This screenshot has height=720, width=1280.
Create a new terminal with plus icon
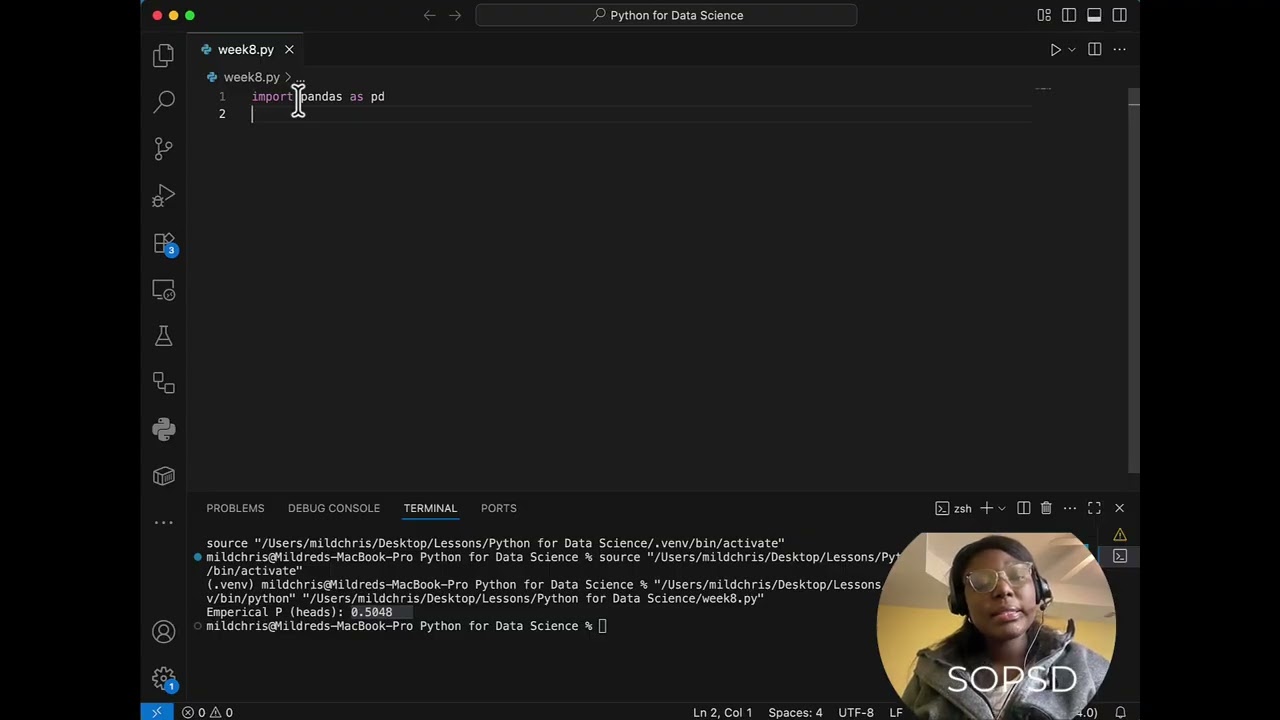[x=986, y=508]
